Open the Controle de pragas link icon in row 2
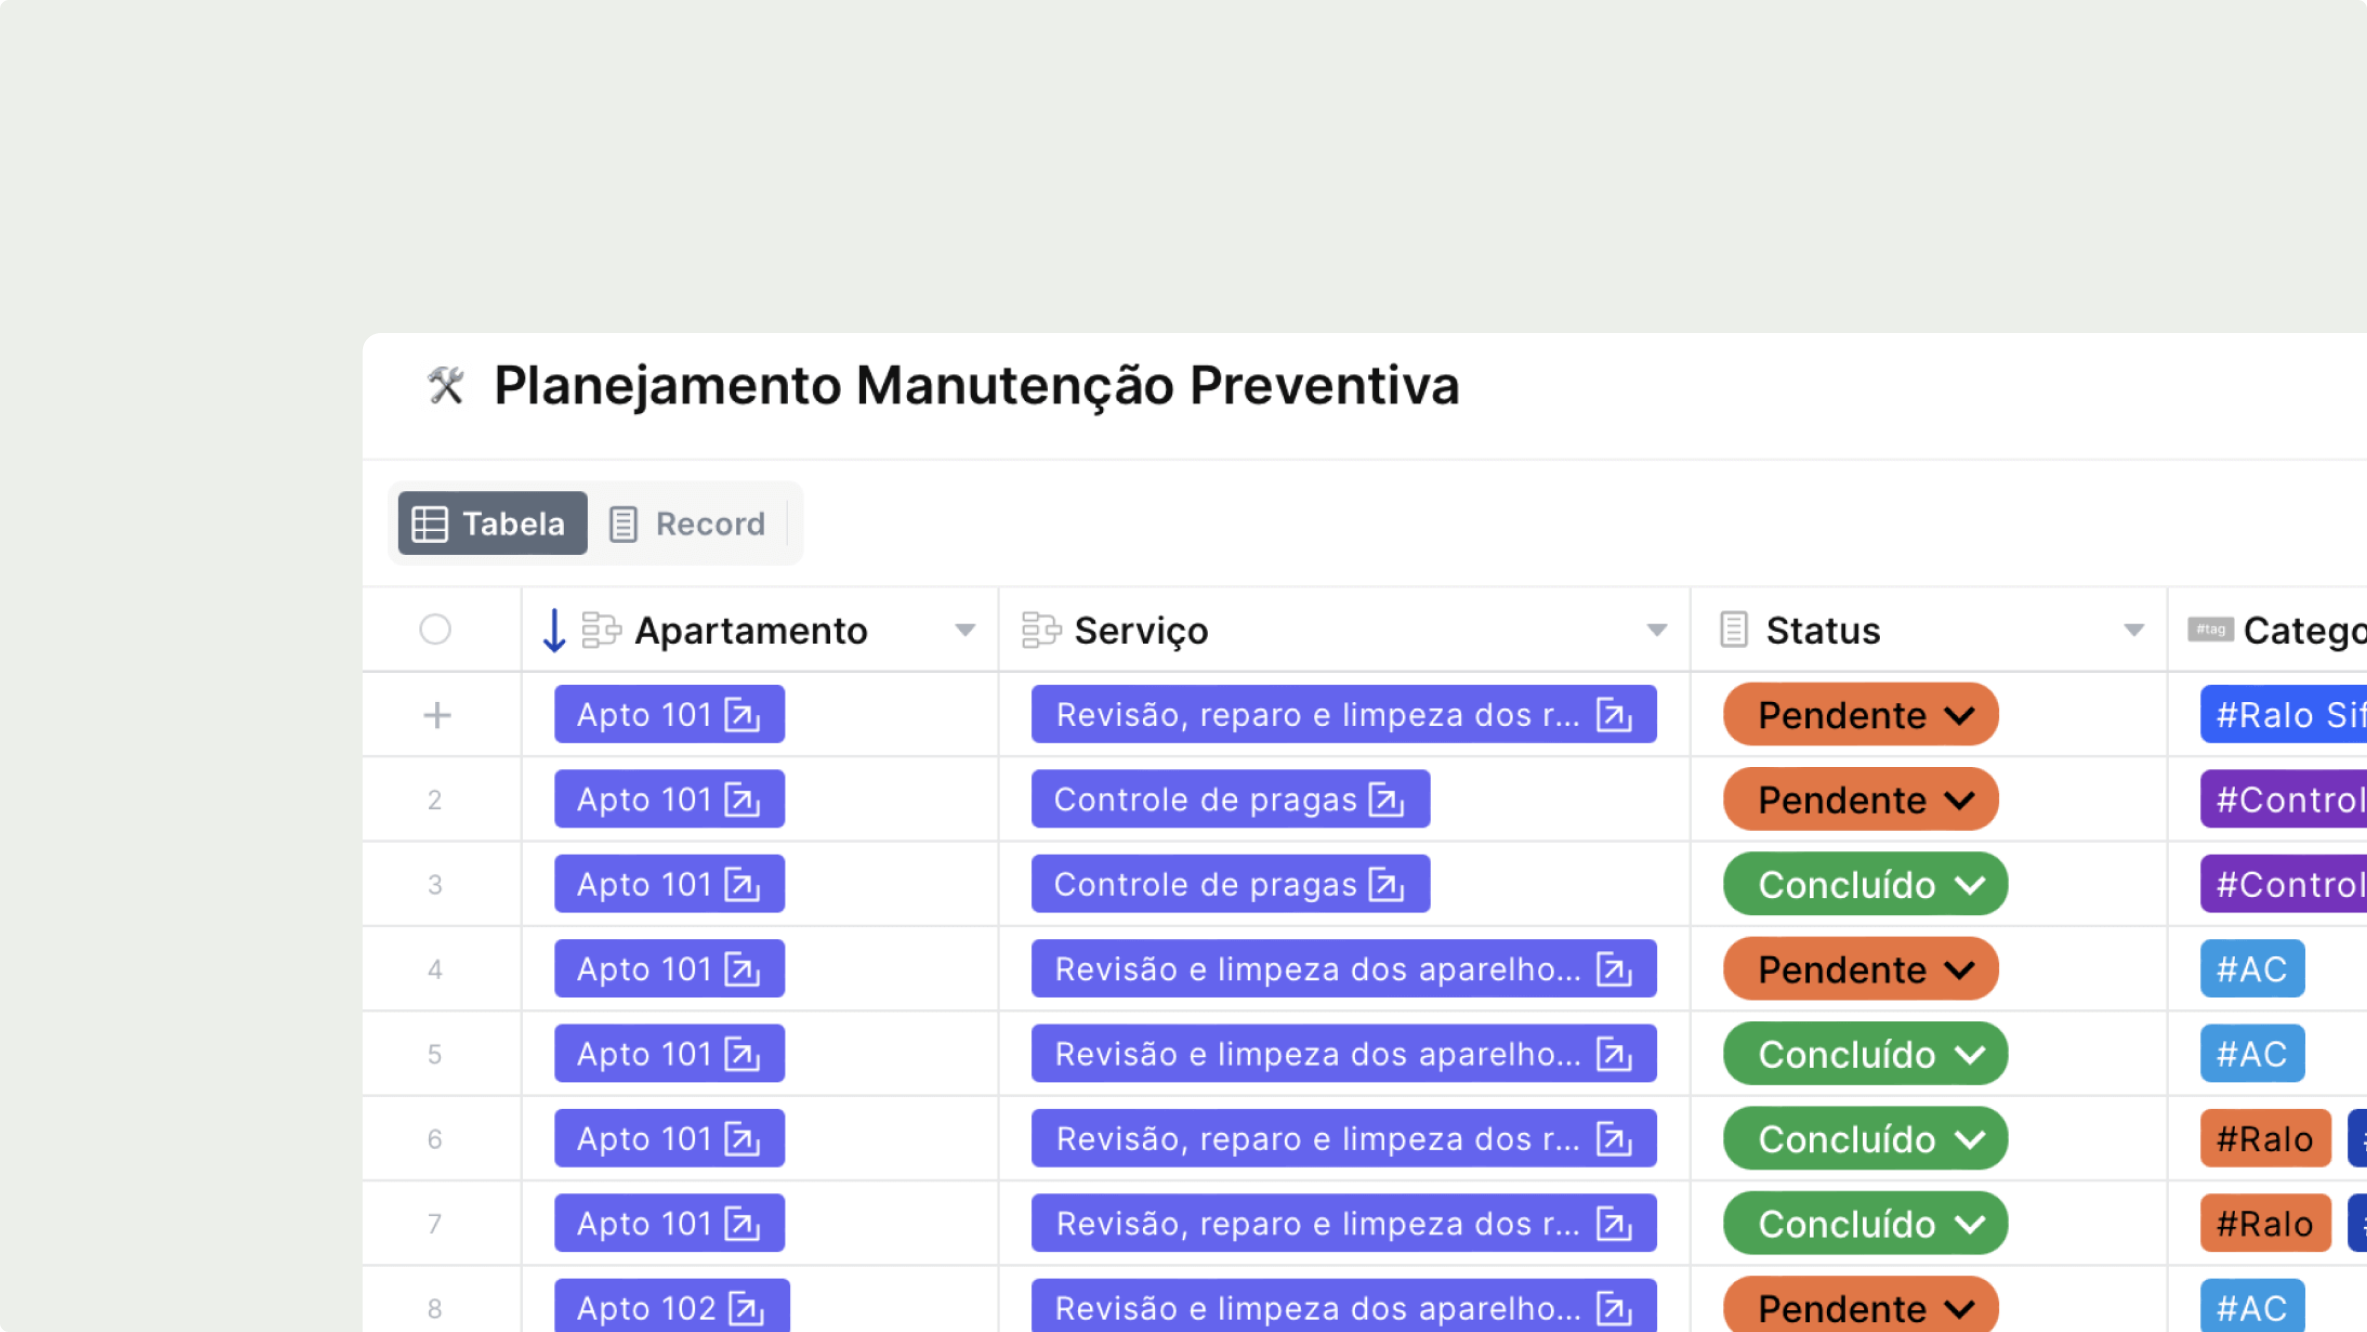Screen dimensions: 2367x1332 (x=1387, y=801)
